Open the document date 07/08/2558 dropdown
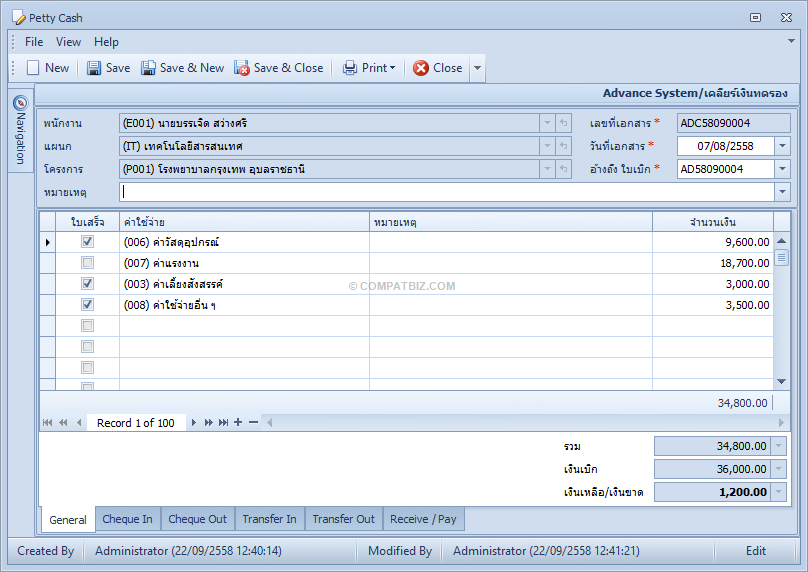 [x=782, y=146]
